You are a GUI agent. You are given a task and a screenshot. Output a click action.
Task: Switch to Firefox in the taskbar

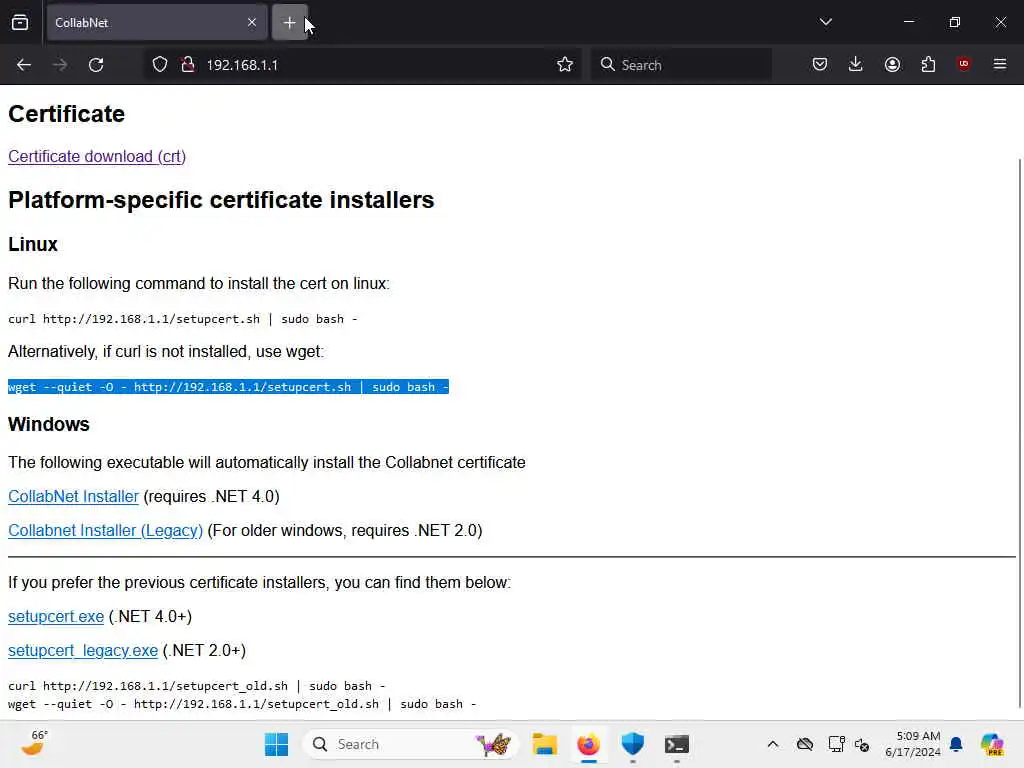pyautogui.click(x=588, y=744)
